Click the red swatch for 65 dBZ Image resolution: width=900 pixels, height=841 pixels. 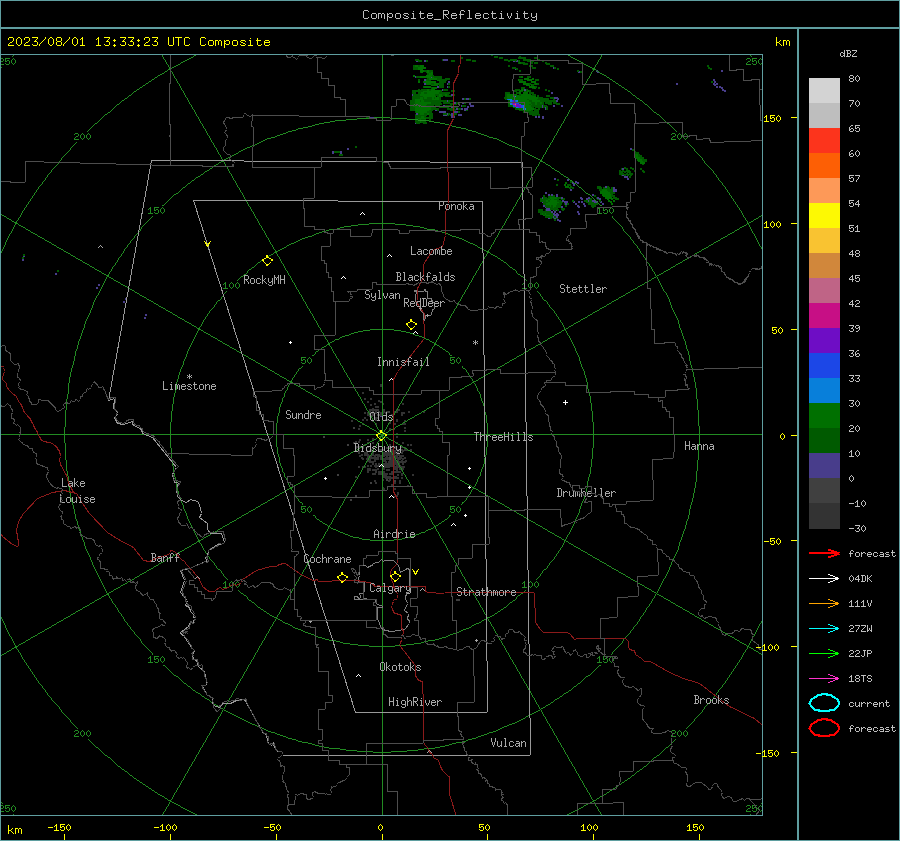(x=824, y=140)
